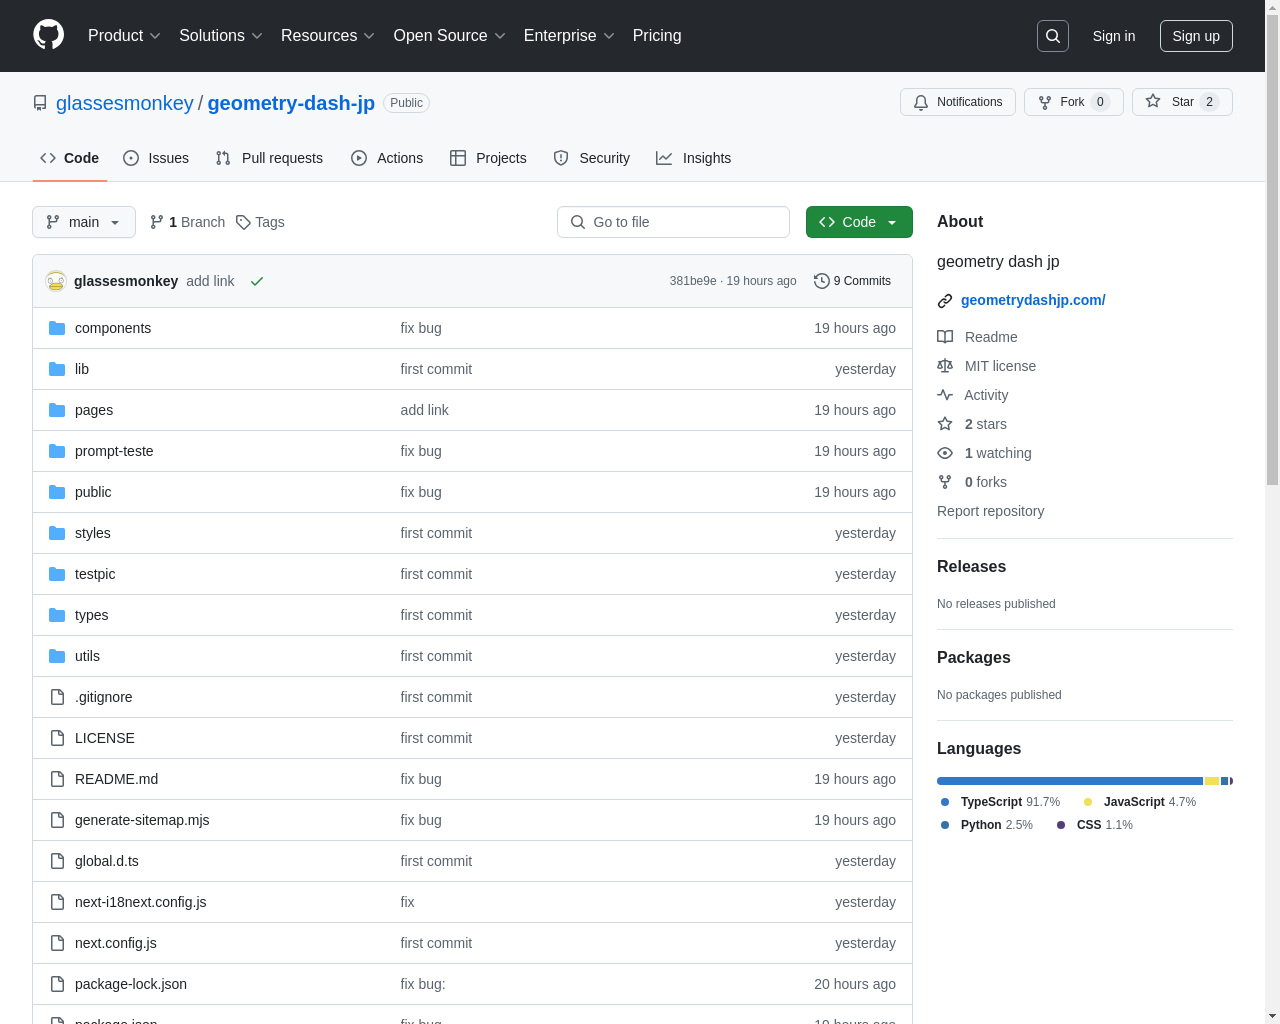Screen dimensions: 1280x1024
Task: Open the glassesmonkey owner link
Action: click(125, 103)
